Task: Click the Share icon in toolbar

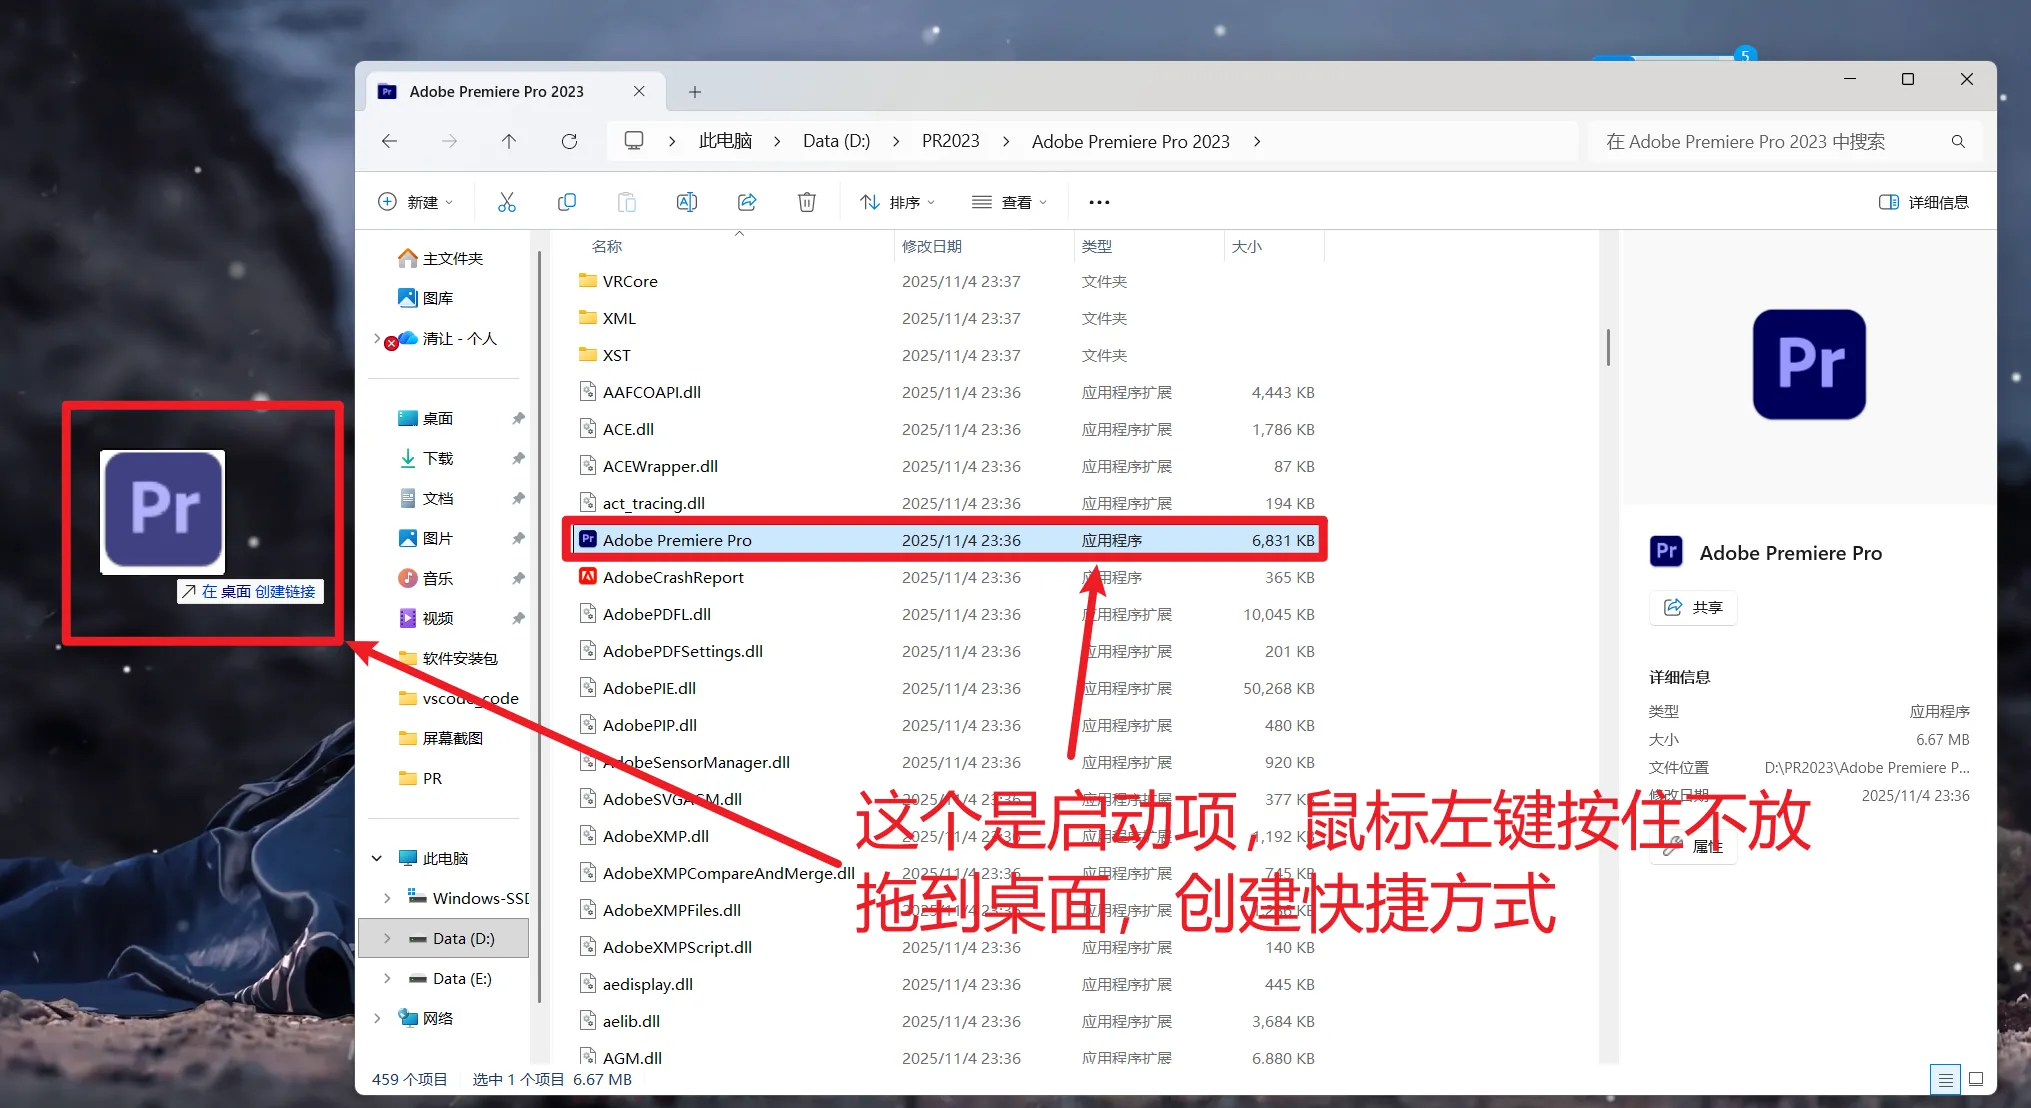Action: point(747,202)
